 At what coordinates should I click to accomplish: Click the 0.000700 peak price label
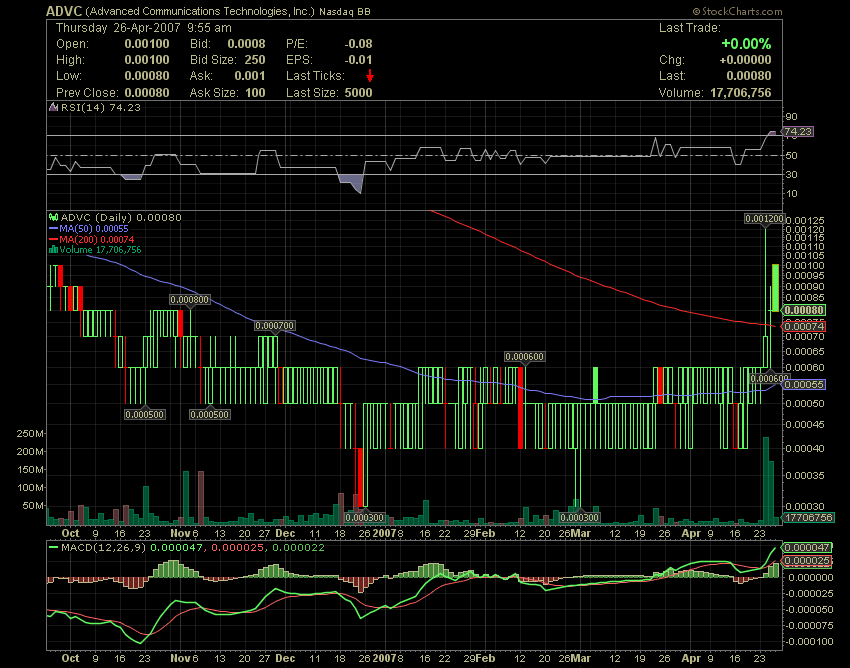(x=275, y=326)
